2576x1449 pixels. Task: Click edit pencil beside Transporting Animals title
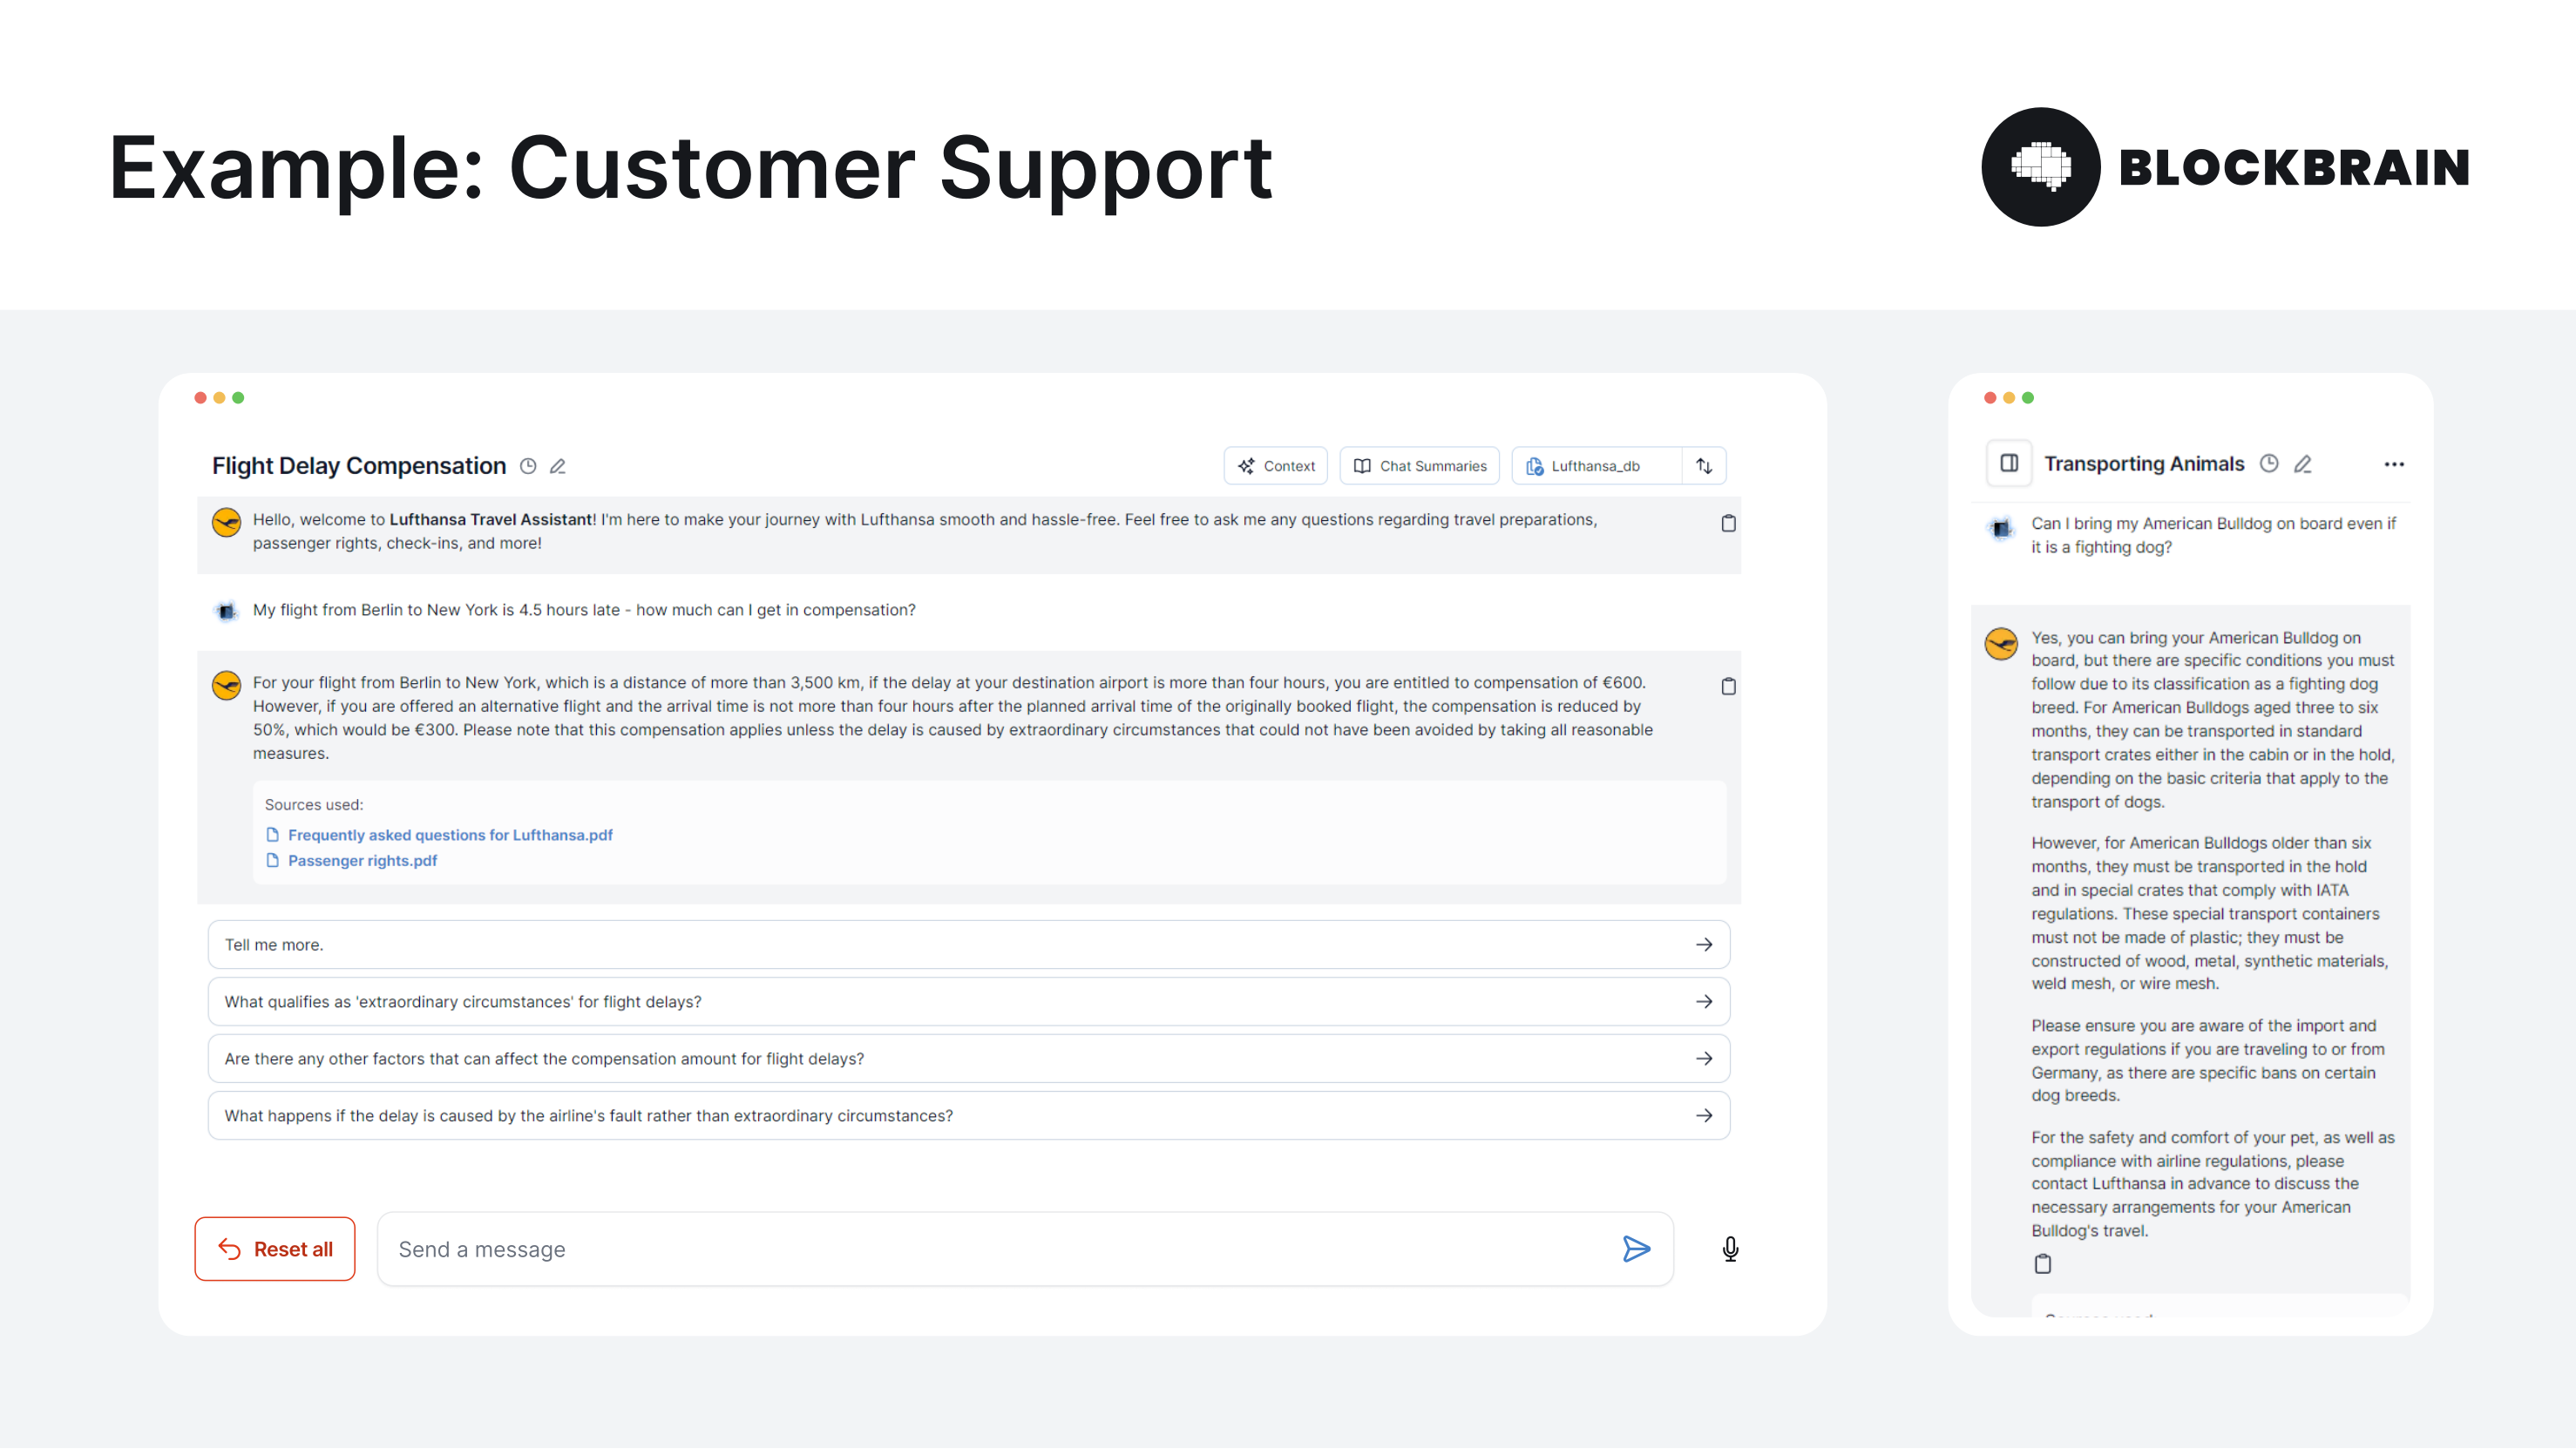pyautogui.click(x=2303, y=464)
